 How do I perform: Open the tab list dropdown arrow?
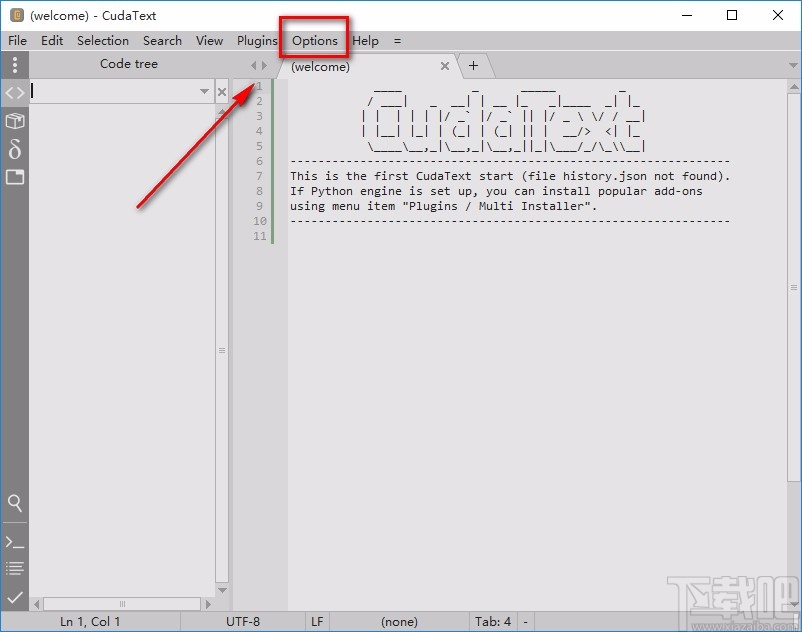pyautogui.click(x=793, y=65)
